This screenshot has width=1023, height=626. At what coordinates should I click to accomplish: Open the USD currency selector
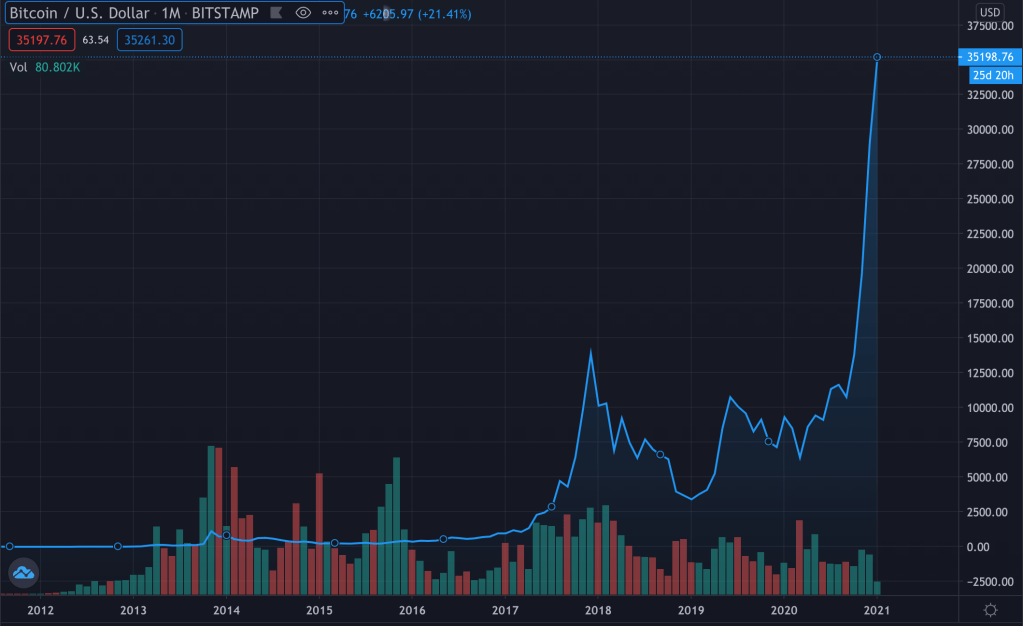989,12
